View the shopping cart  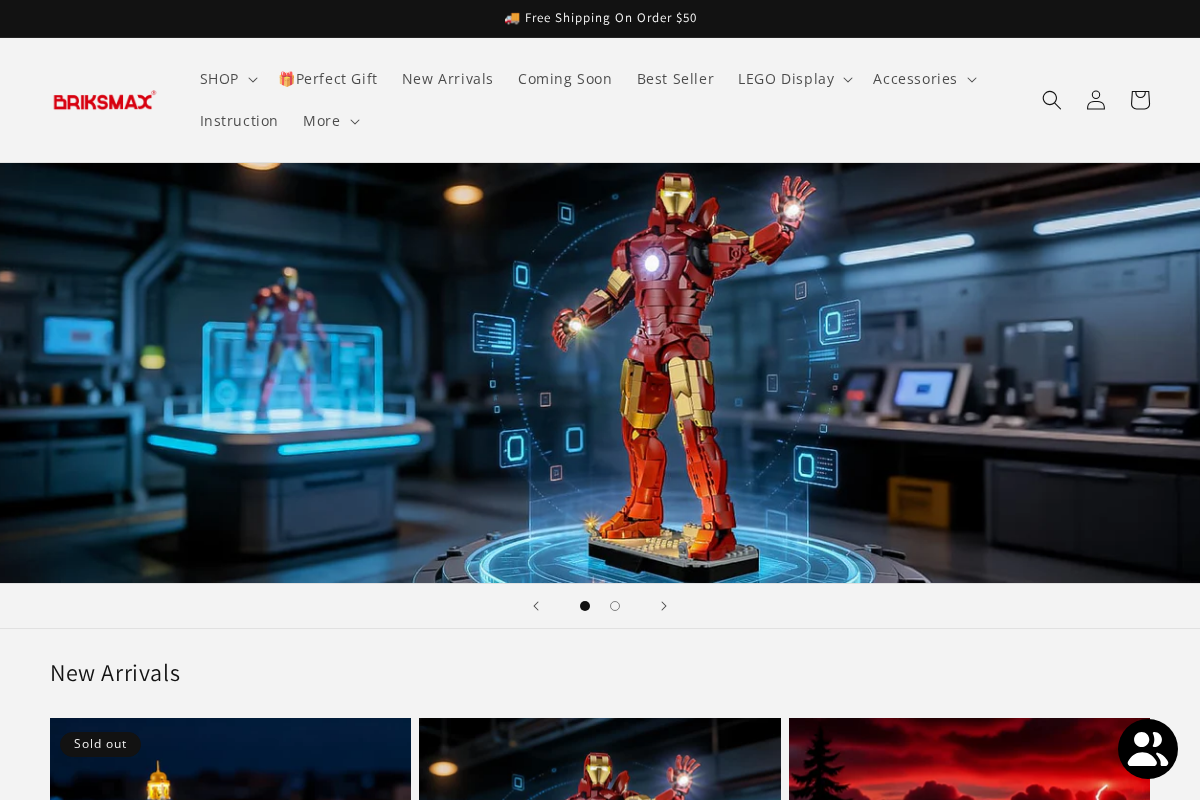click(1139, 100)
